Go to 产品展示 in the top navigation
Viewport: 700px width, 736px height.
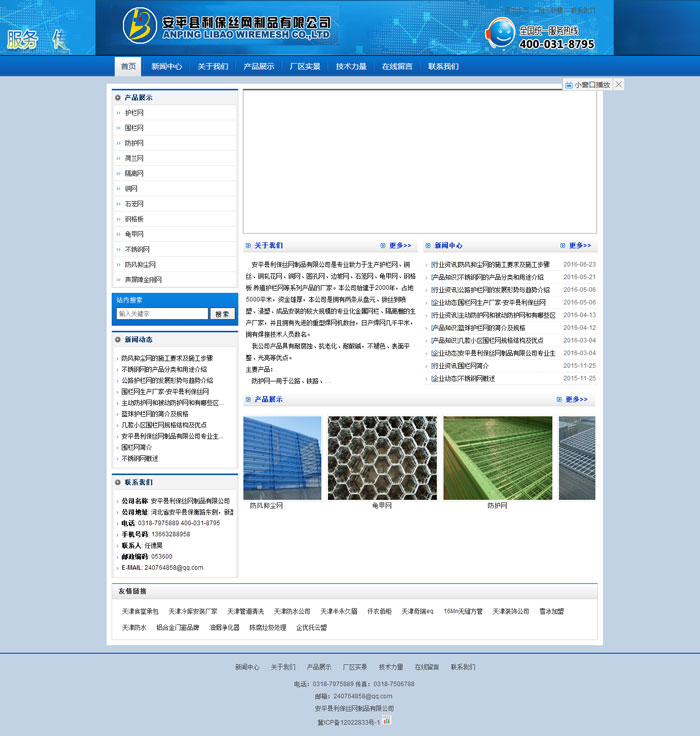point(259,67)
